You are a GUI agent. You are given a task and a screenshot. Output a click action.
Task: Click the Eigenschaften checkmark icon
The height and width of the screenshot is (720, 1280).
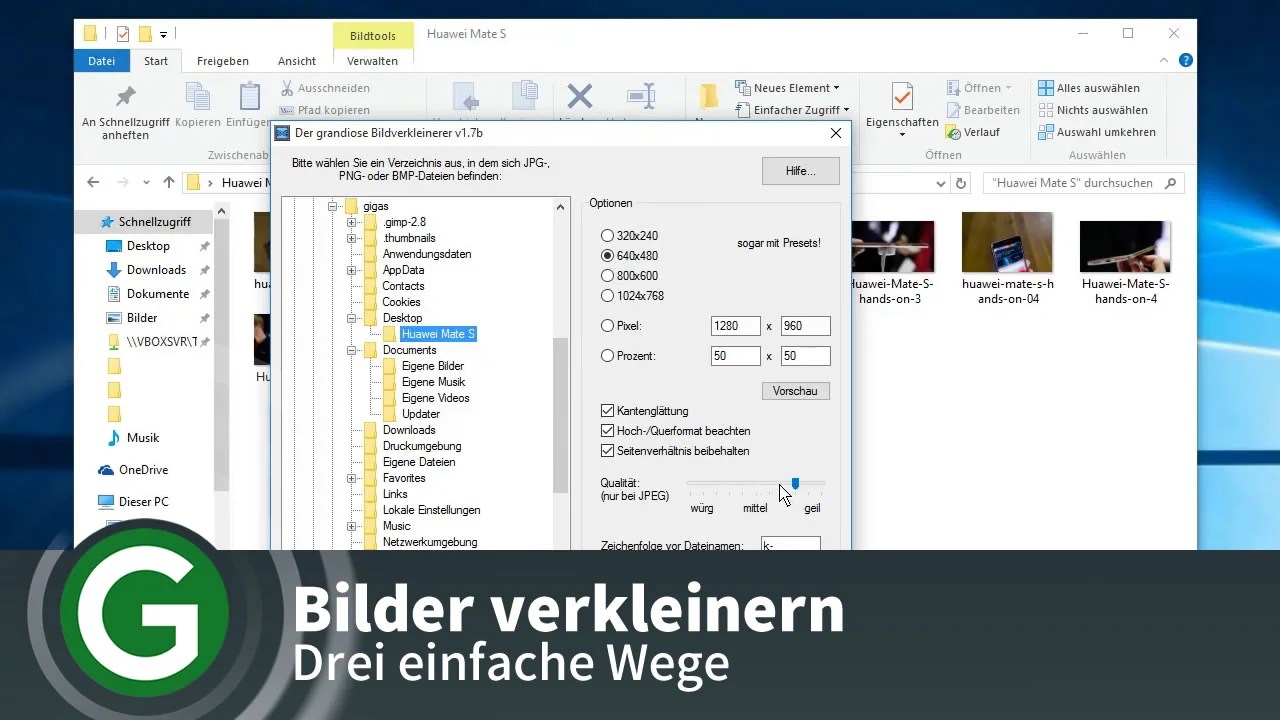click(902, 97)
